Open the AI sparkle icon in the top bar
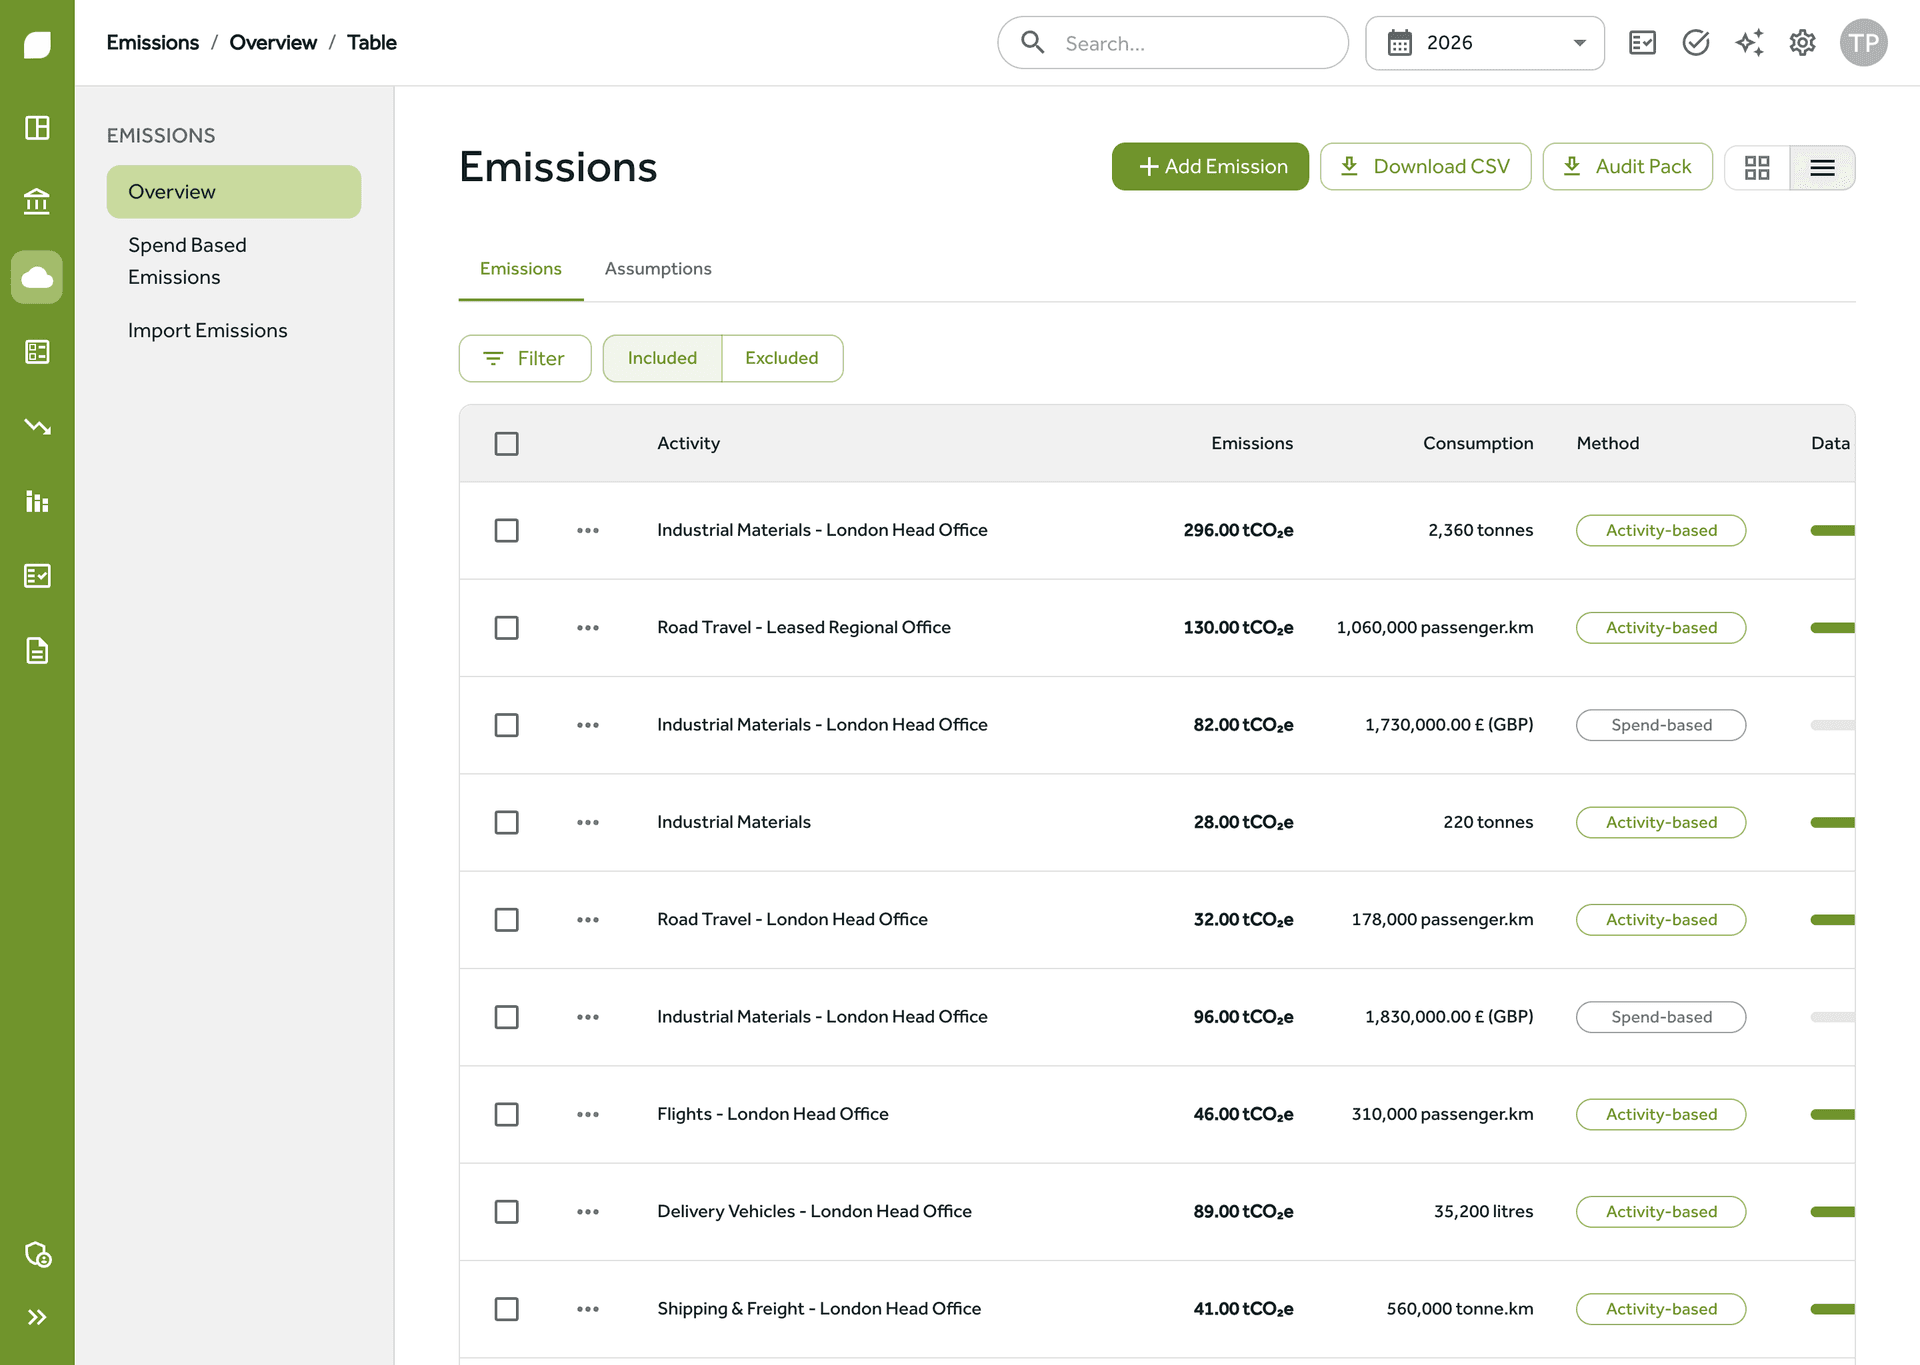The image size is (1920, 1365). 1749,43
